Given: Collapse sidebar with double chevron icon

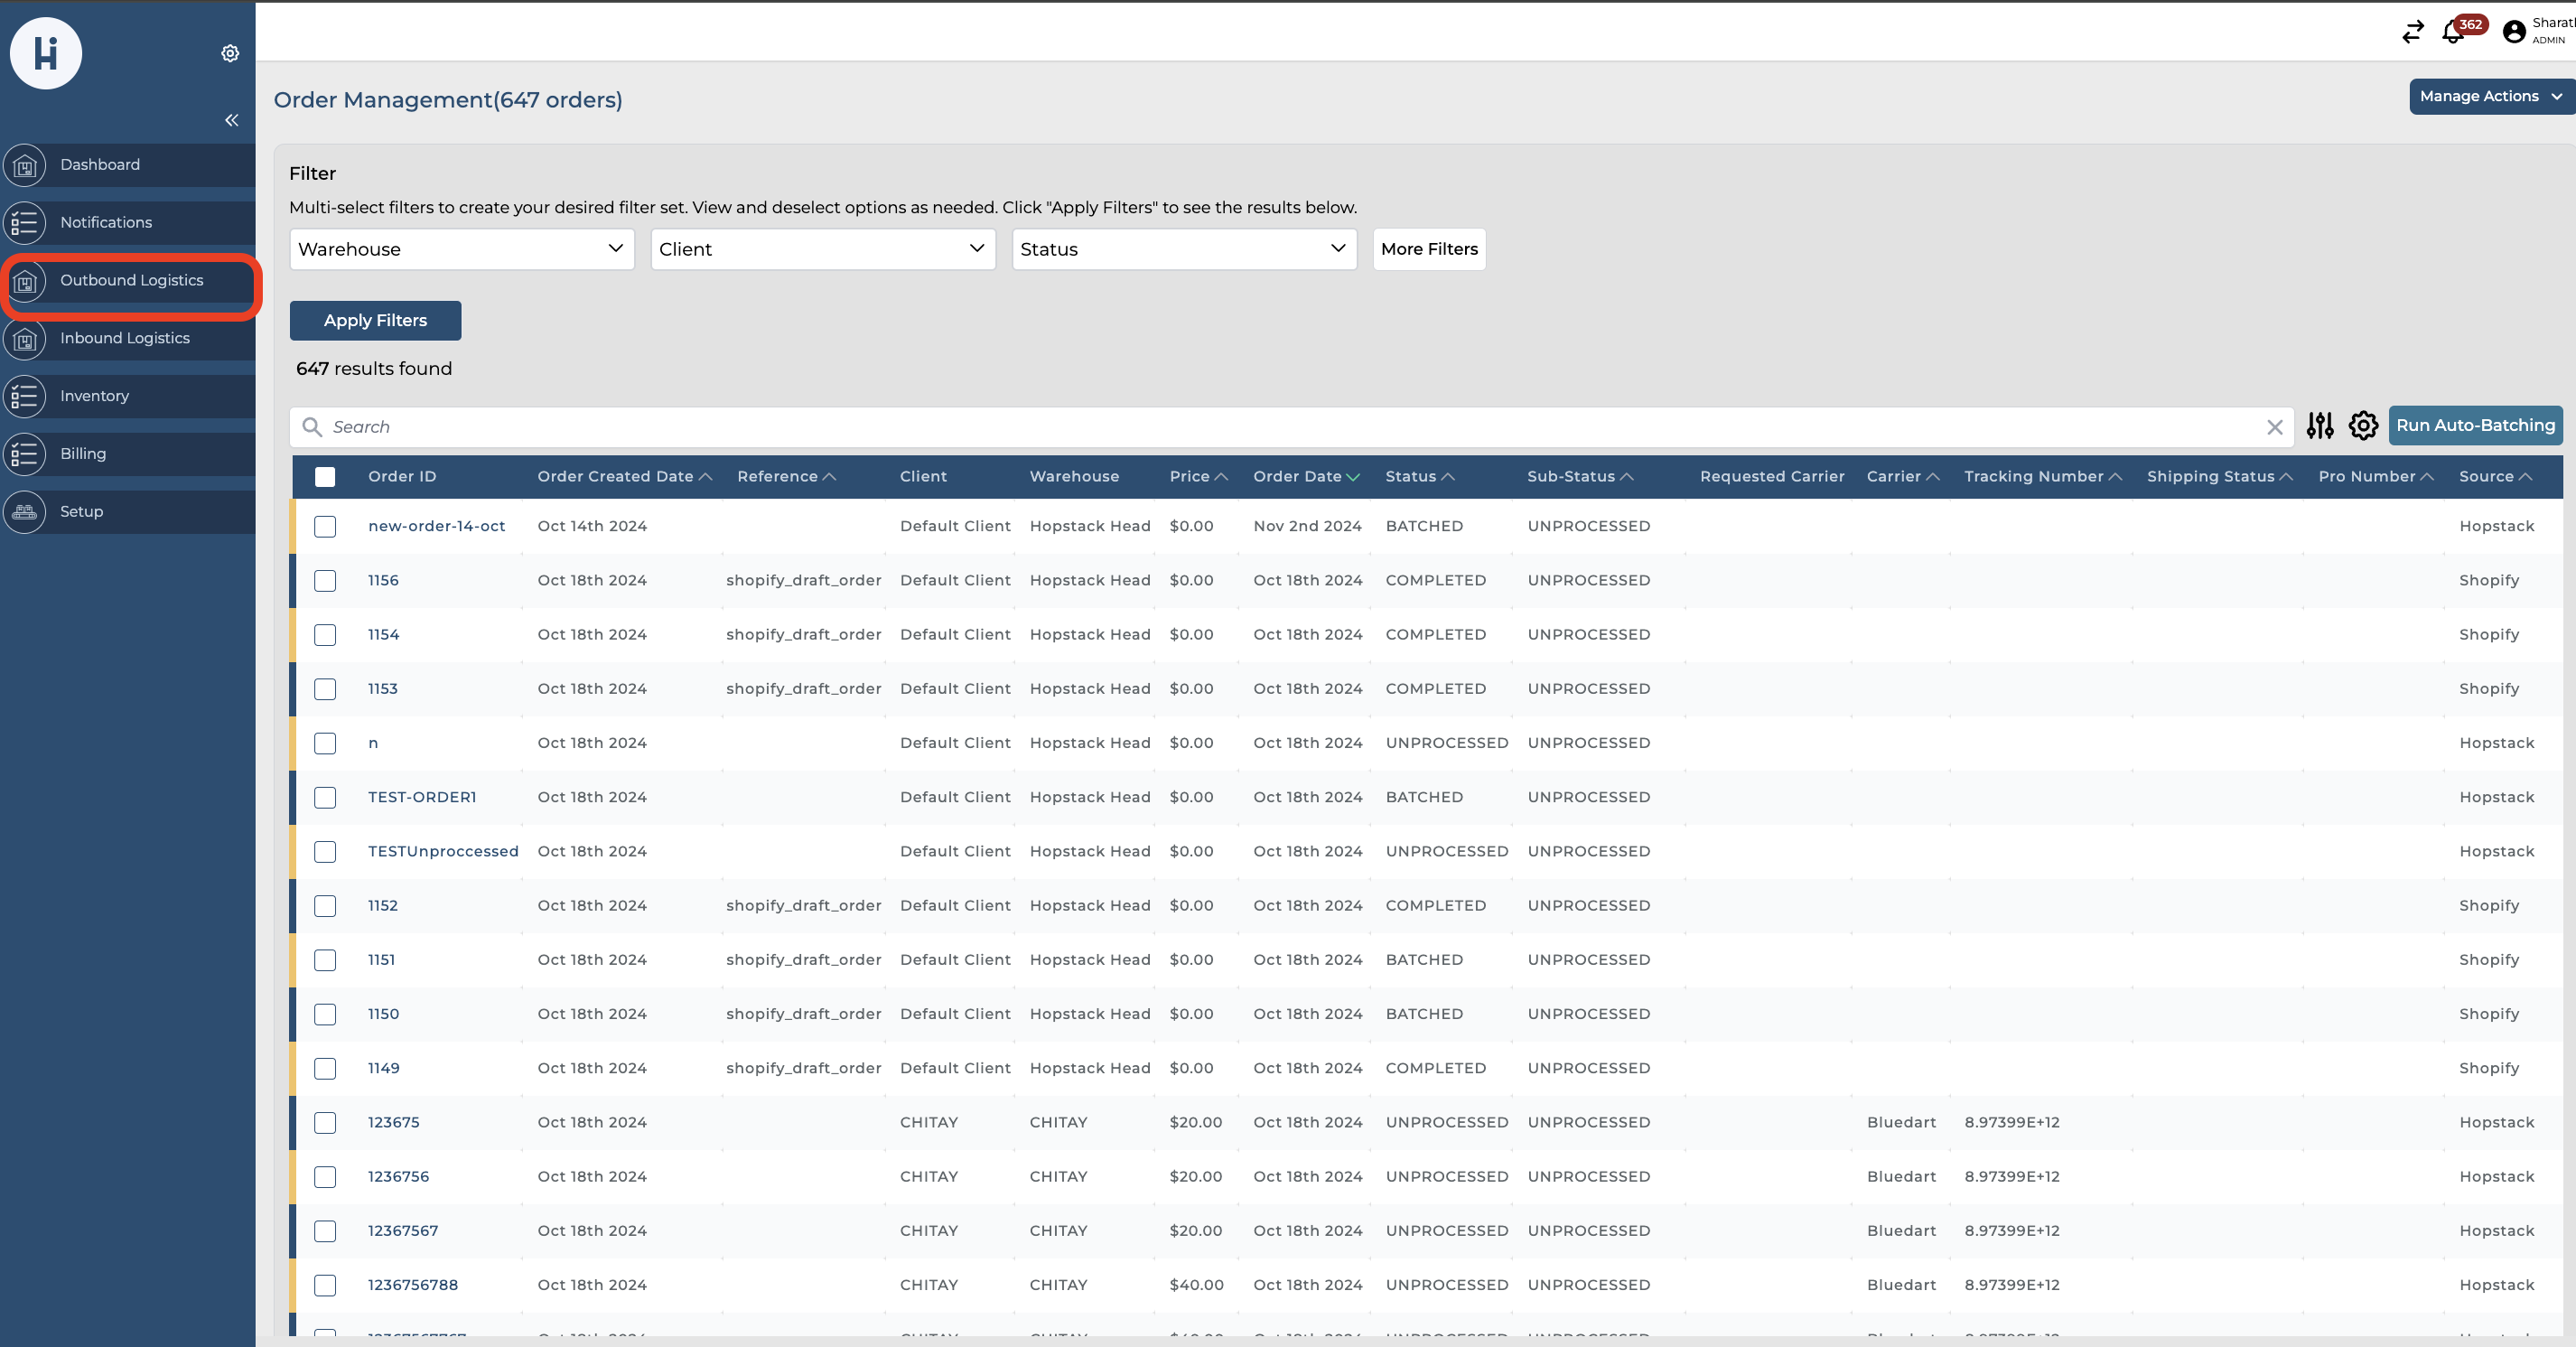Looking at the screenshot, I should (x=231, y=120).
